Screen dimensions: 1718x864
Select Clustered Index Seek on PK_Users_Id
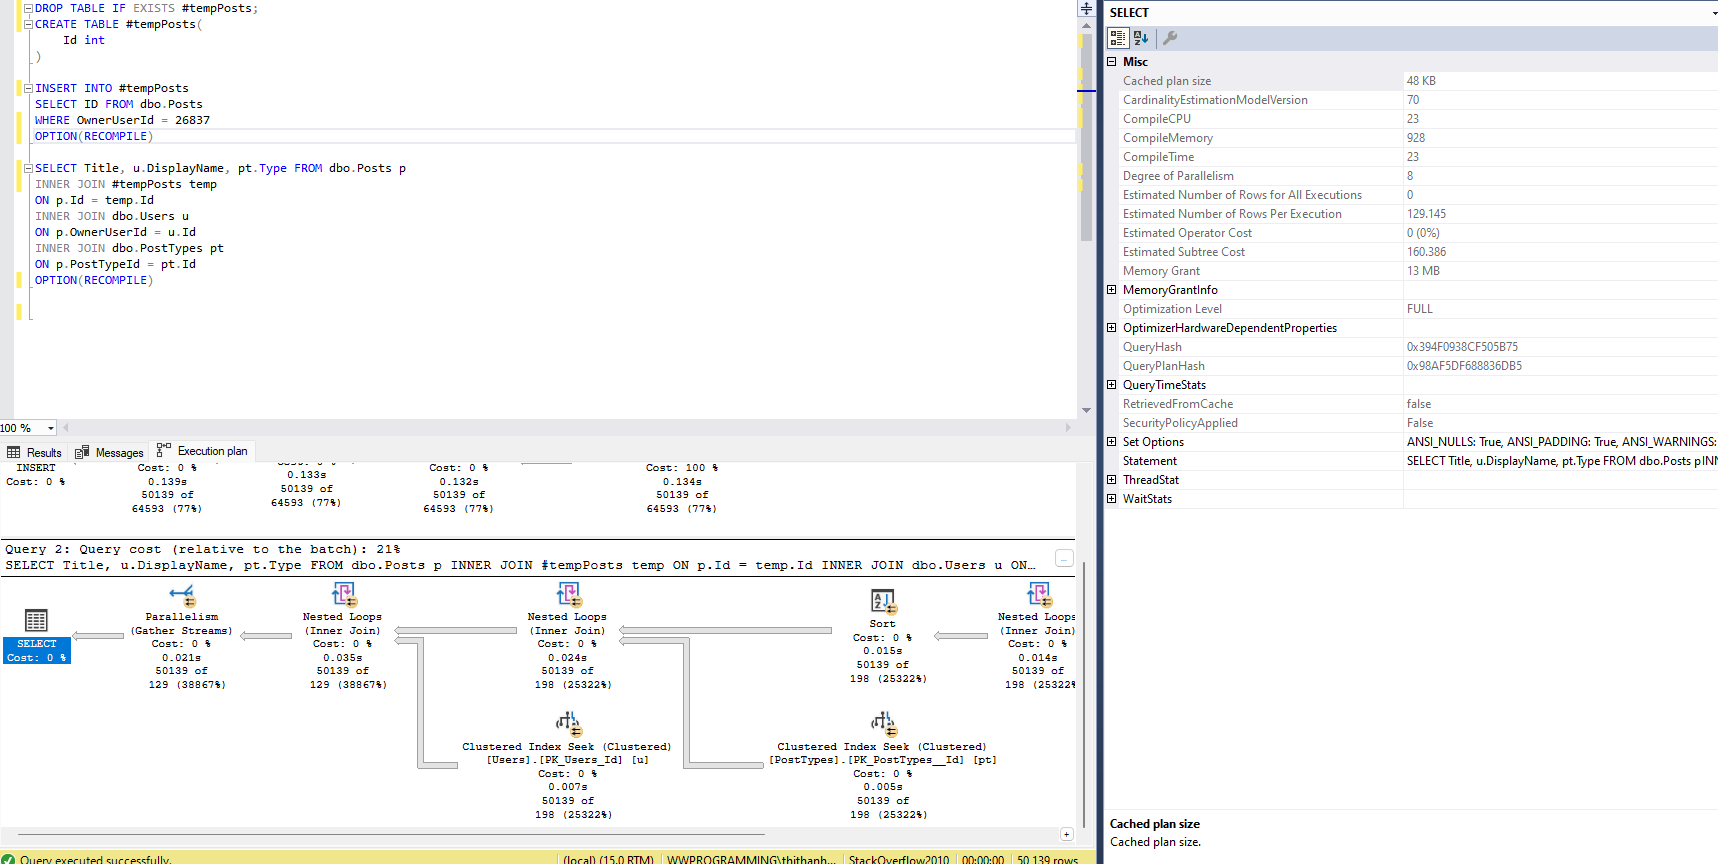click(567, 765)
